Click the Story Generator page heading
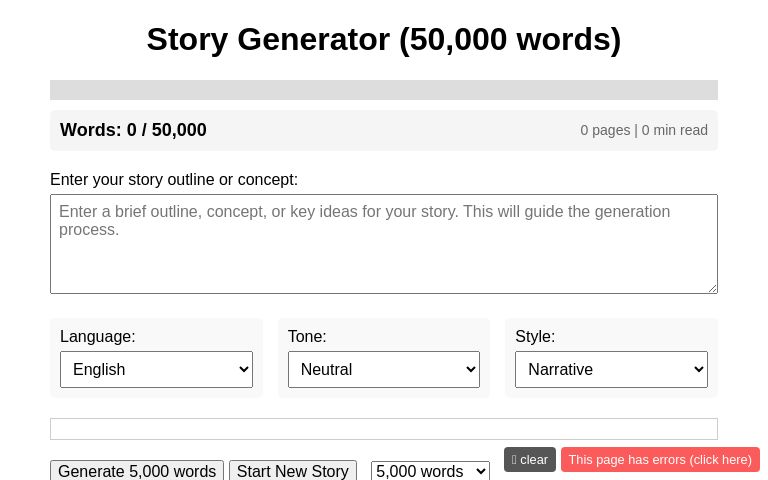The width and height of the screenshot is (768, 480). (x=383, y=39)
